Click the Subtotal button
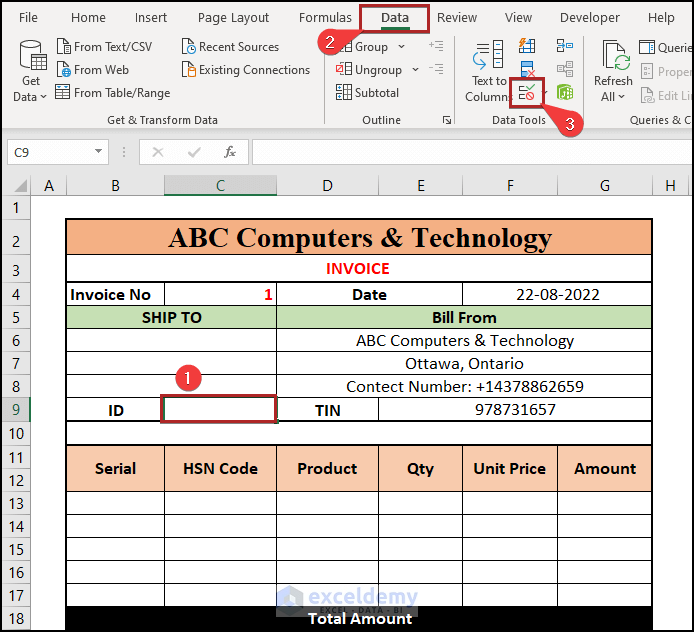 (367, 92)
